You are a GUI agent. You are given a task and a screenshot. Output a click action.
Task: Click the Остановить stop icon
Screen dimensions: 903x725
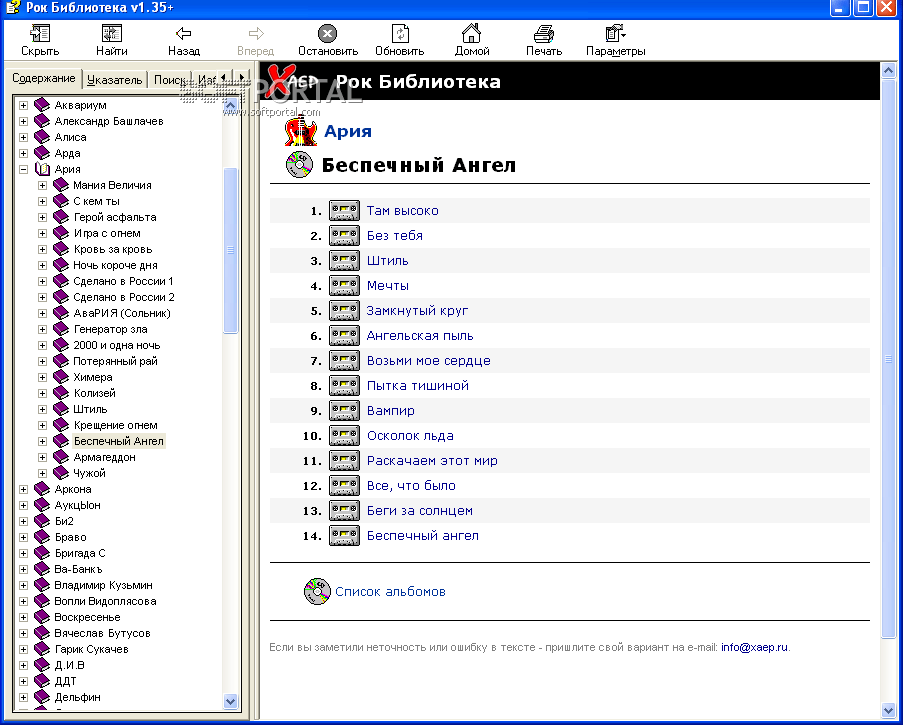(x=327, y=33)
